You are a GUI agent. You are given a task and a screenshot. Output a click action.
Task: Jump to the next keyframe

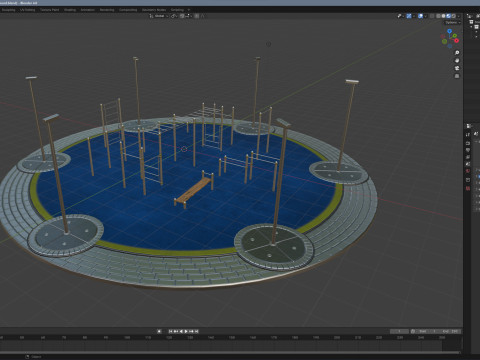191,331
